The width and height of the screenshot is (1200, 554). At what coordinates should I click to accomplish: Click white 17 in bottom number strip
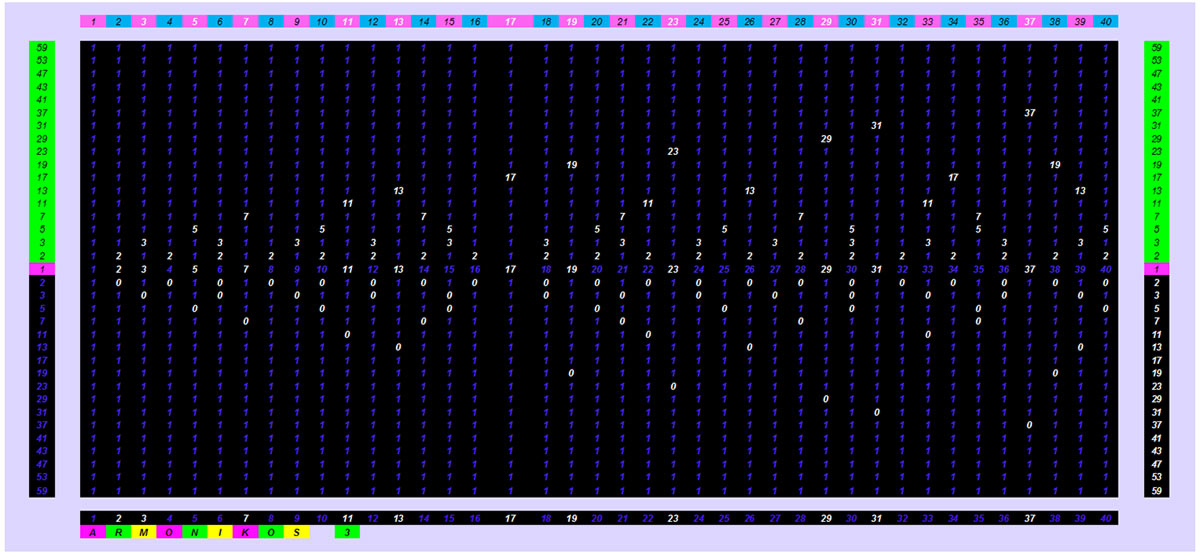click(510, 518)
